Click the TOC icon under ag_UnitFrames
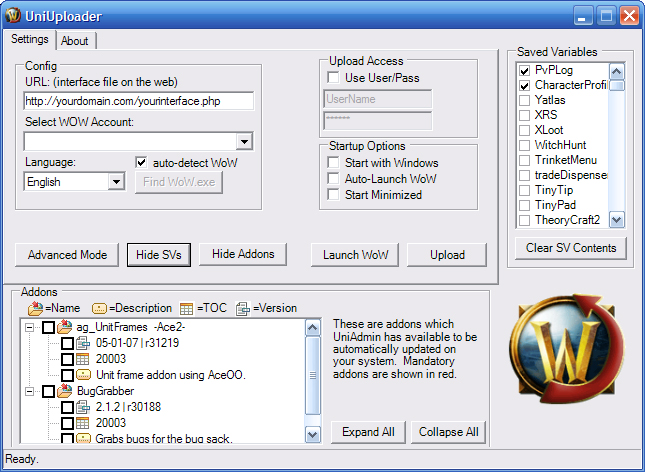Viewport: 645px width, 472px height. coord(83,359)
